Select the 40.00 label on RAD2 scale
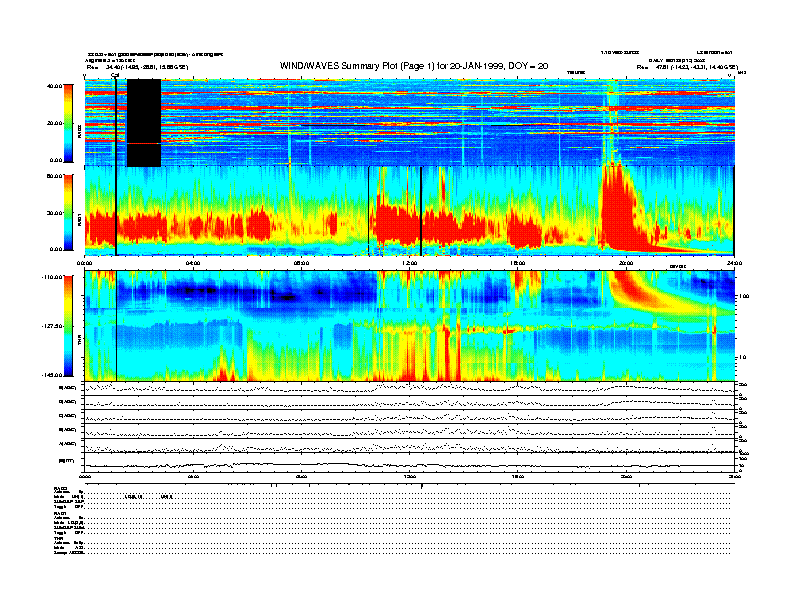Image resolution: width=792 pixels, height=612 pixels. 55,86
